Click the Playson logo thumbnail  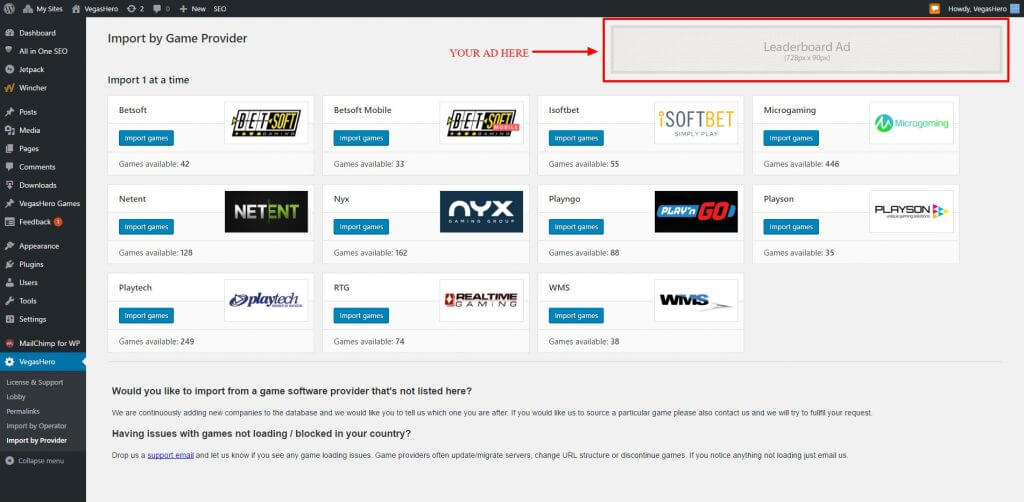(911, 212)
